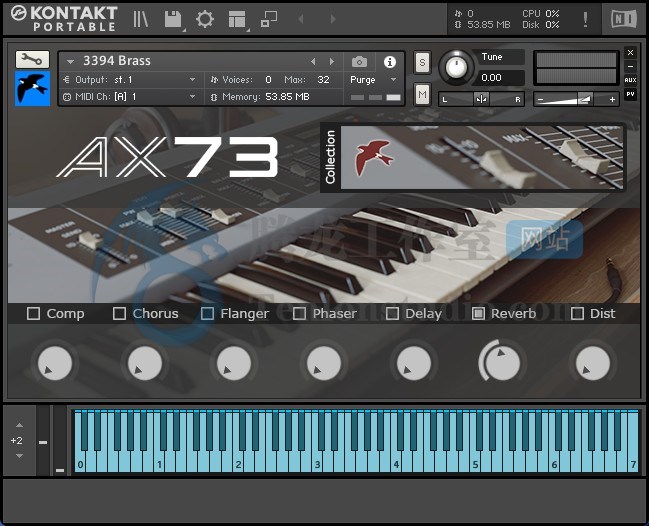Disable the Reverb effect checkbox
Viewport: 649px width, 526px height.
478,313
